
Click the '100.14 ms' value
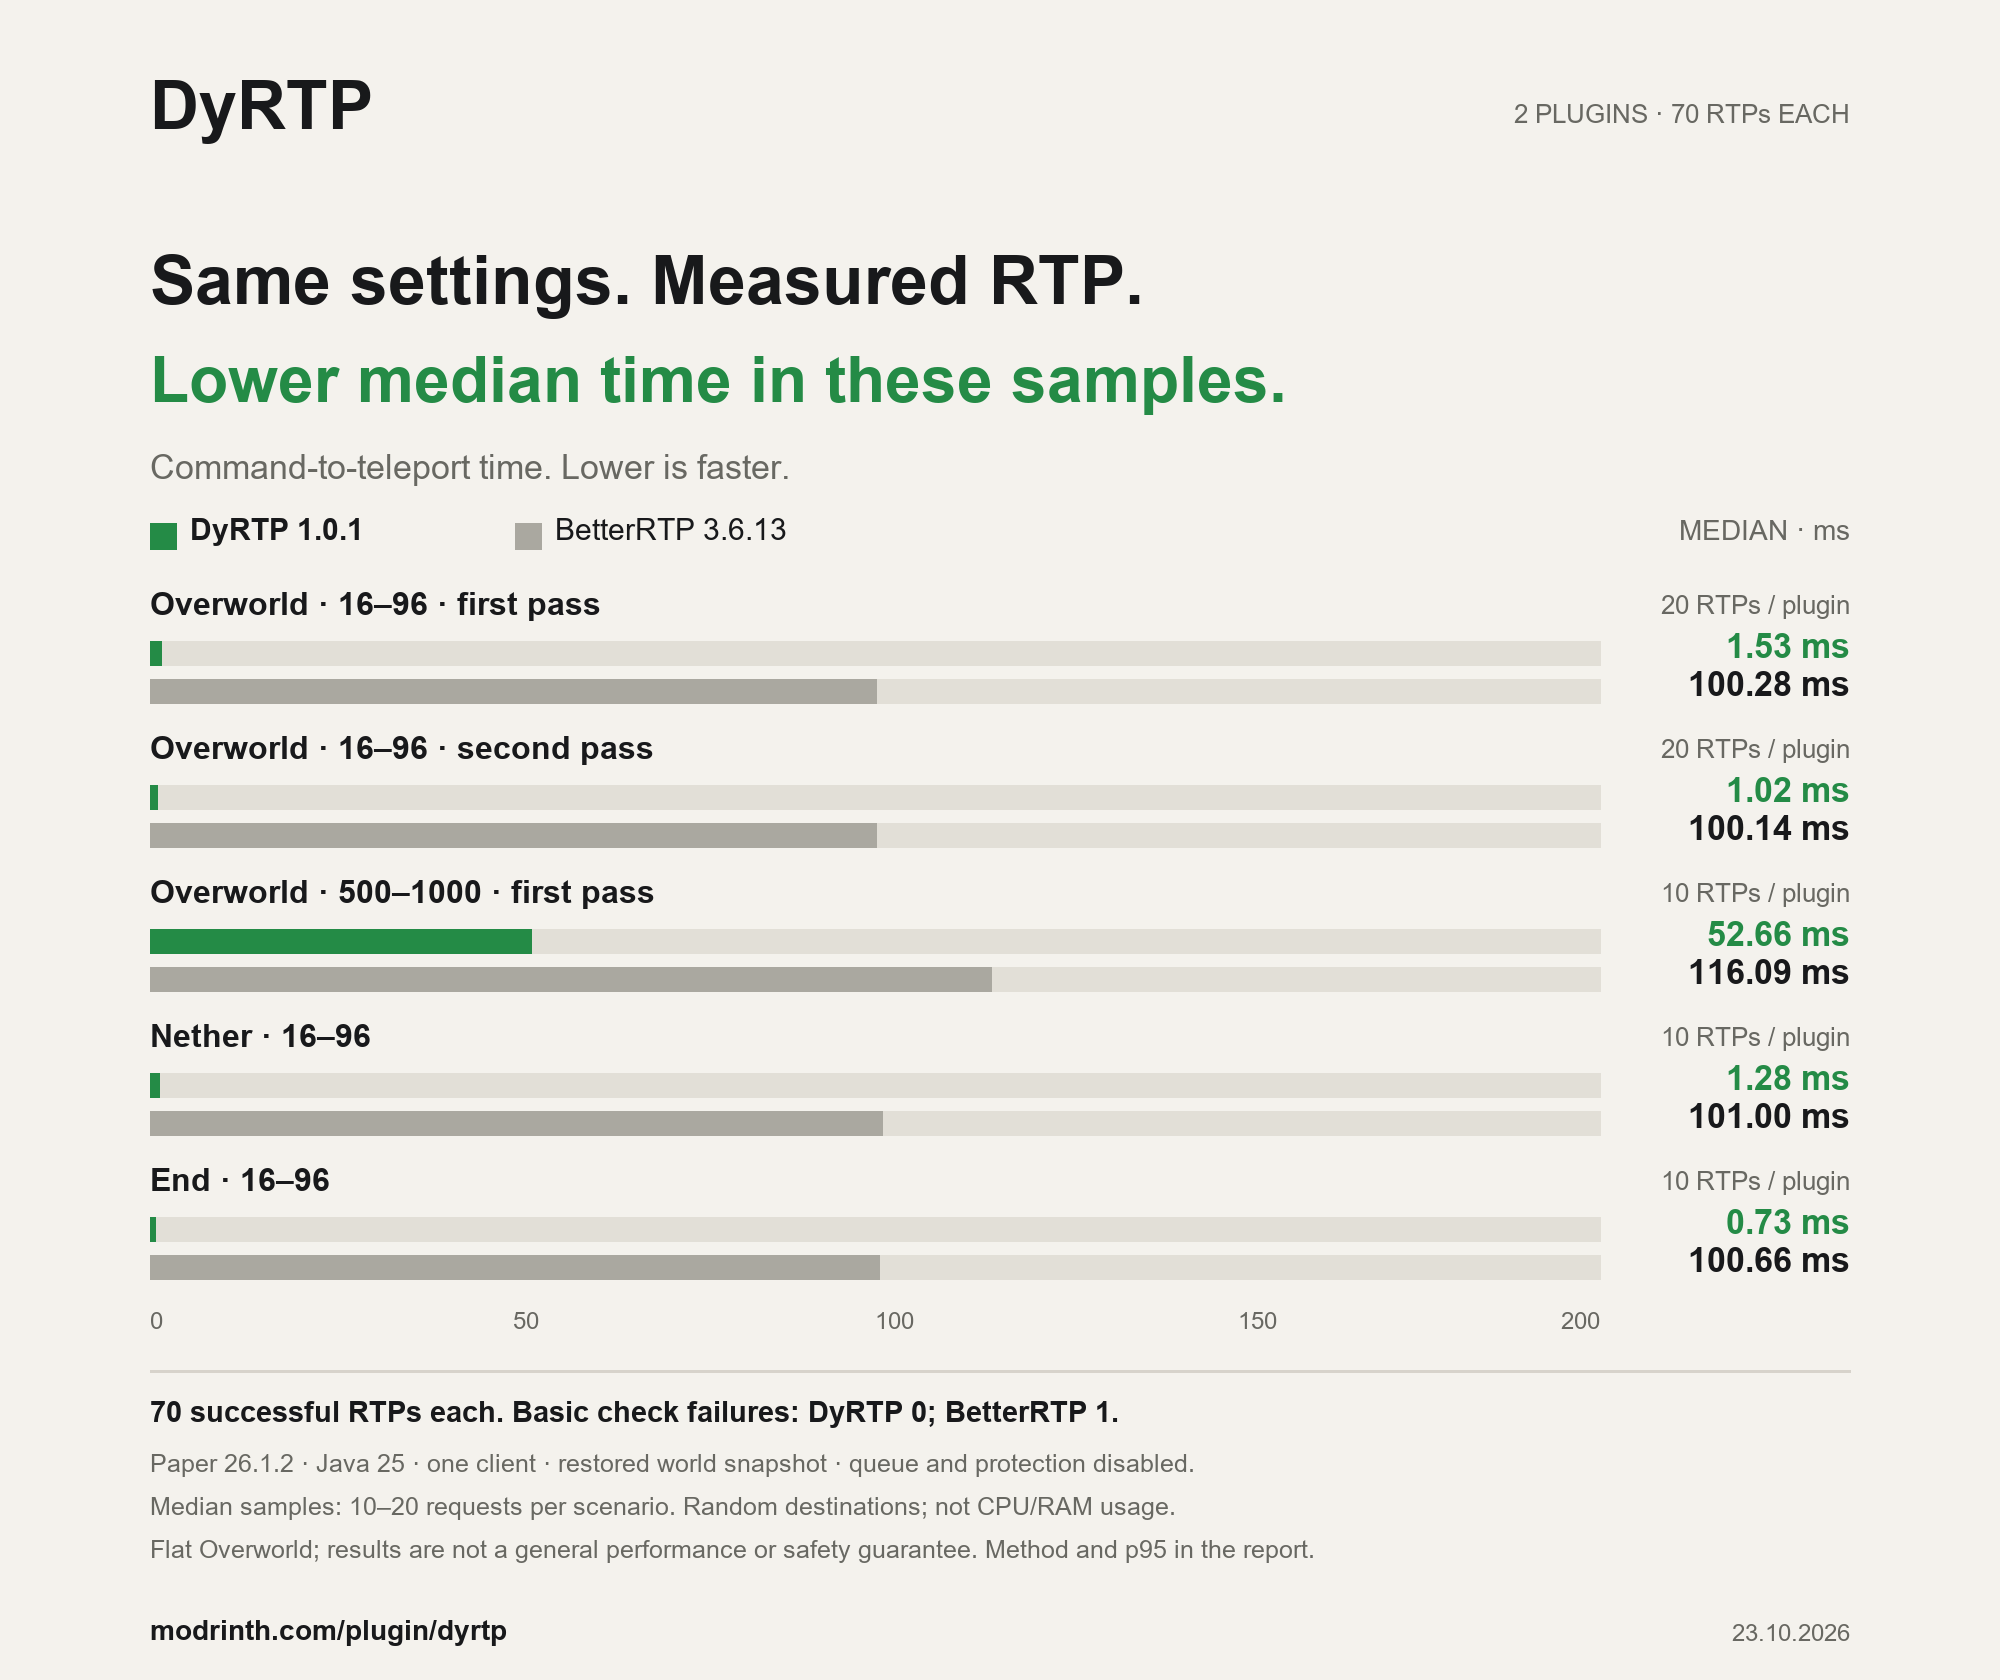pyautogui.click(x=1769, y=828)
